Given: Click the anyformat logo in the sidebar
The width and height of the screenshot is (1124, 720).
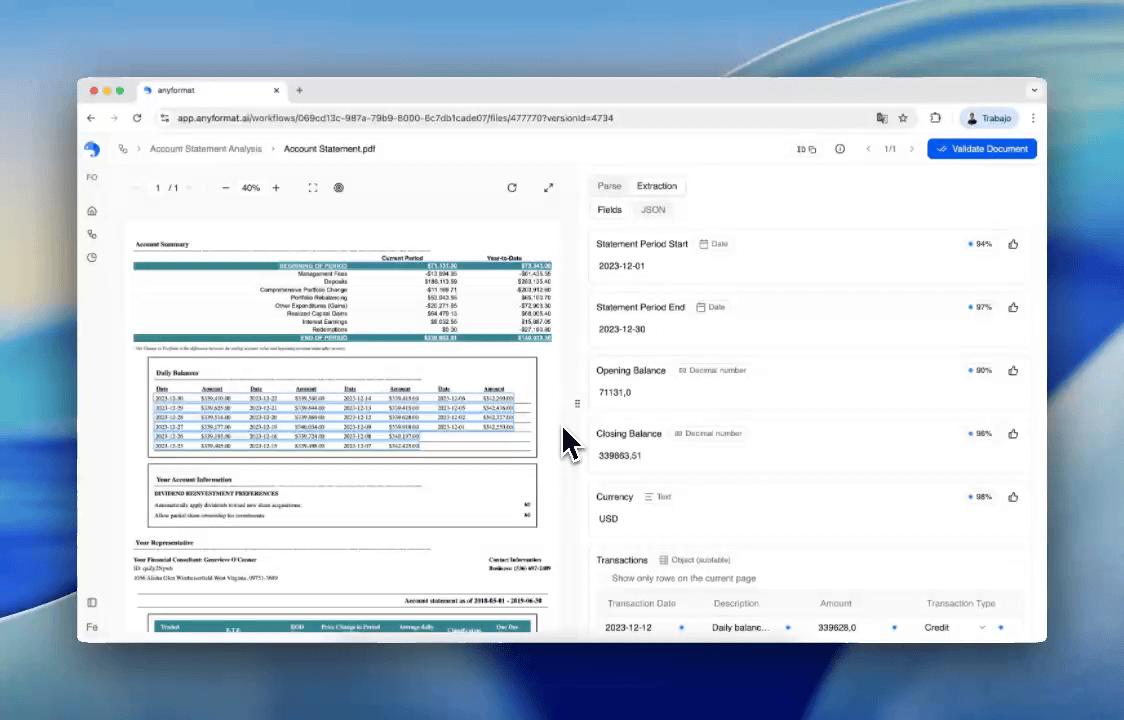Looking at the screenshot, I should (x=92, y=148).
